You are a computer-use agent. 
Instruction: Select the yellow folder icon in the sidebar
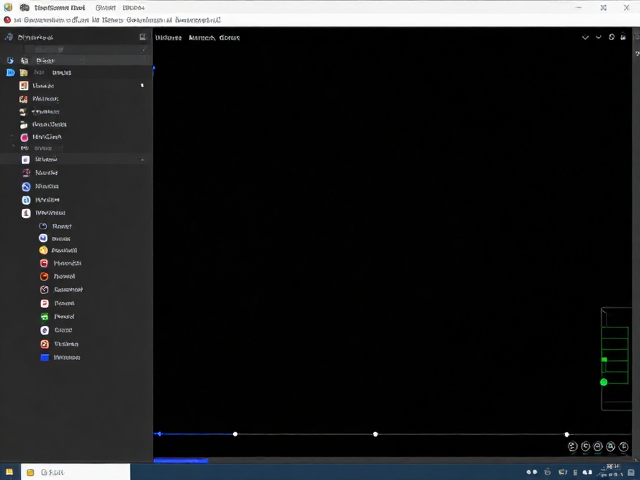pos(24,73)
